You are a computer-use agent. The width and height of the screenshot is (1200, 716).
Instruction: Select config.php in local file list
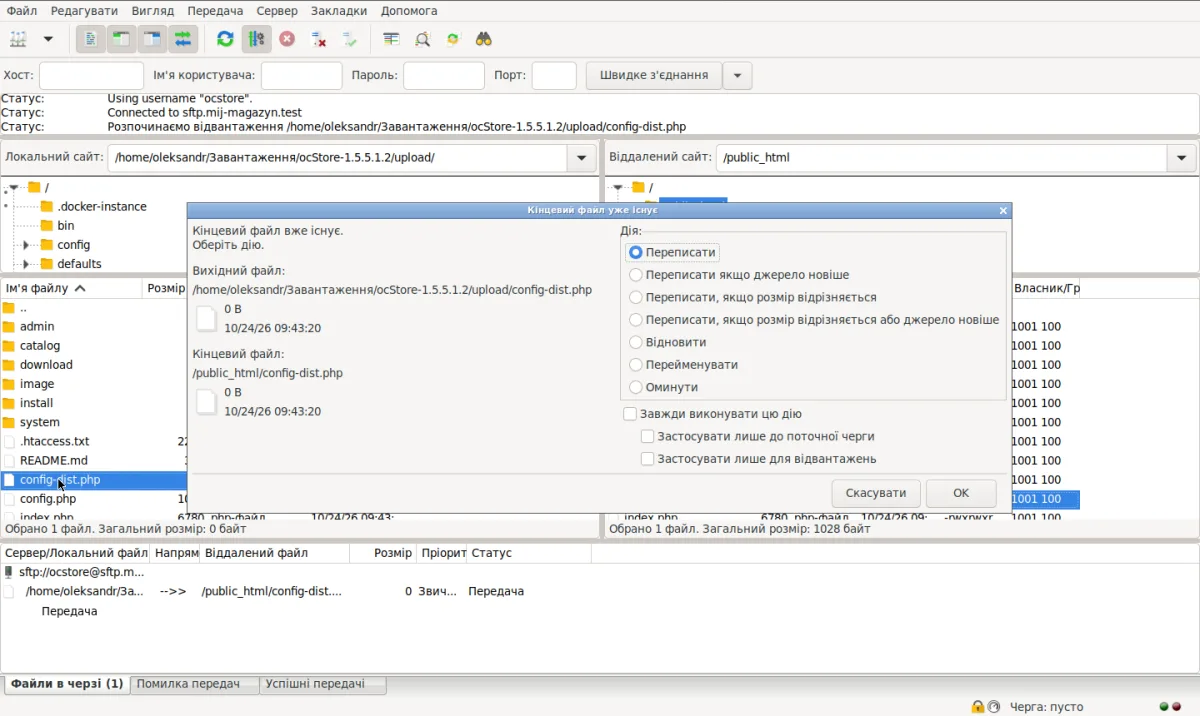pyautogui.click(x=48, y=499)
